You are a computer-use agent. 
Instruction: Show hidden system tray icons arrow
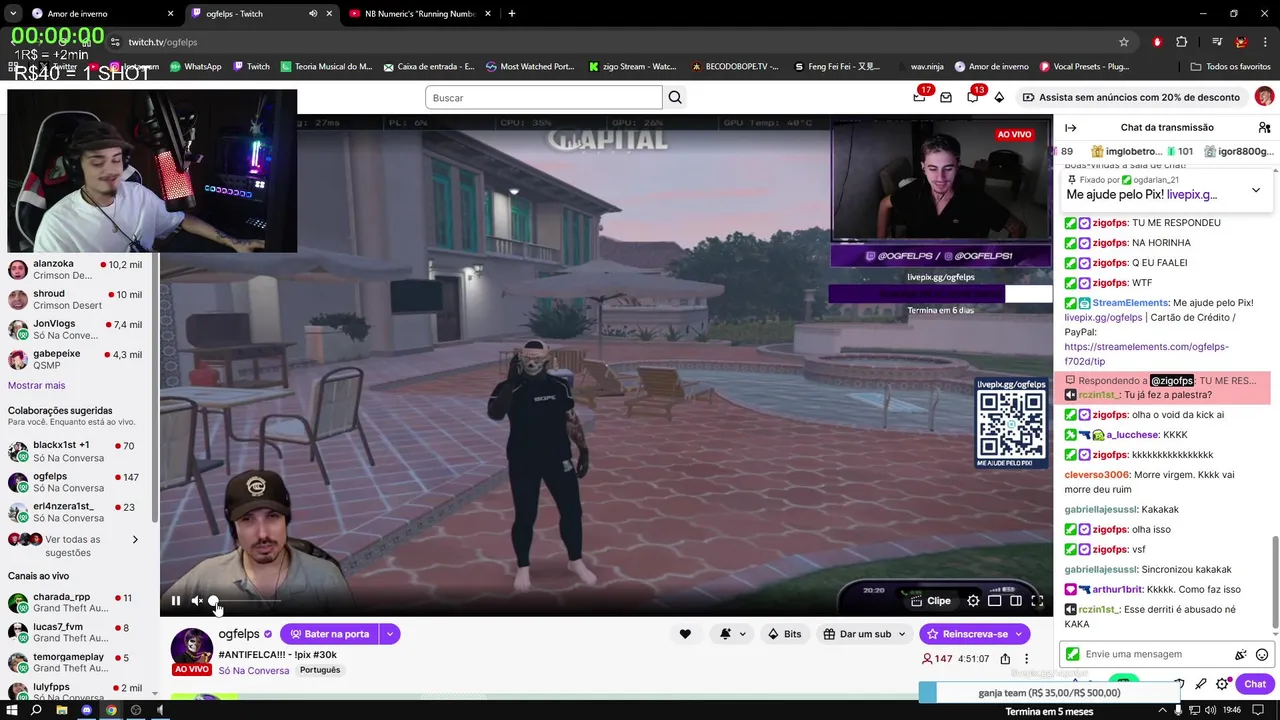point(1163,710)
